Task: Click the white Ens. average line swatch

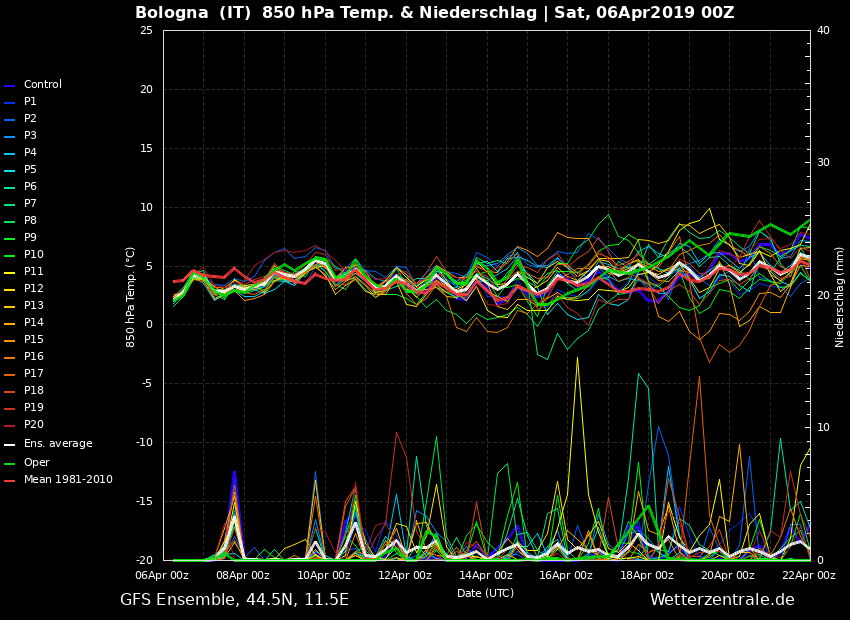Action: (10, 445)
